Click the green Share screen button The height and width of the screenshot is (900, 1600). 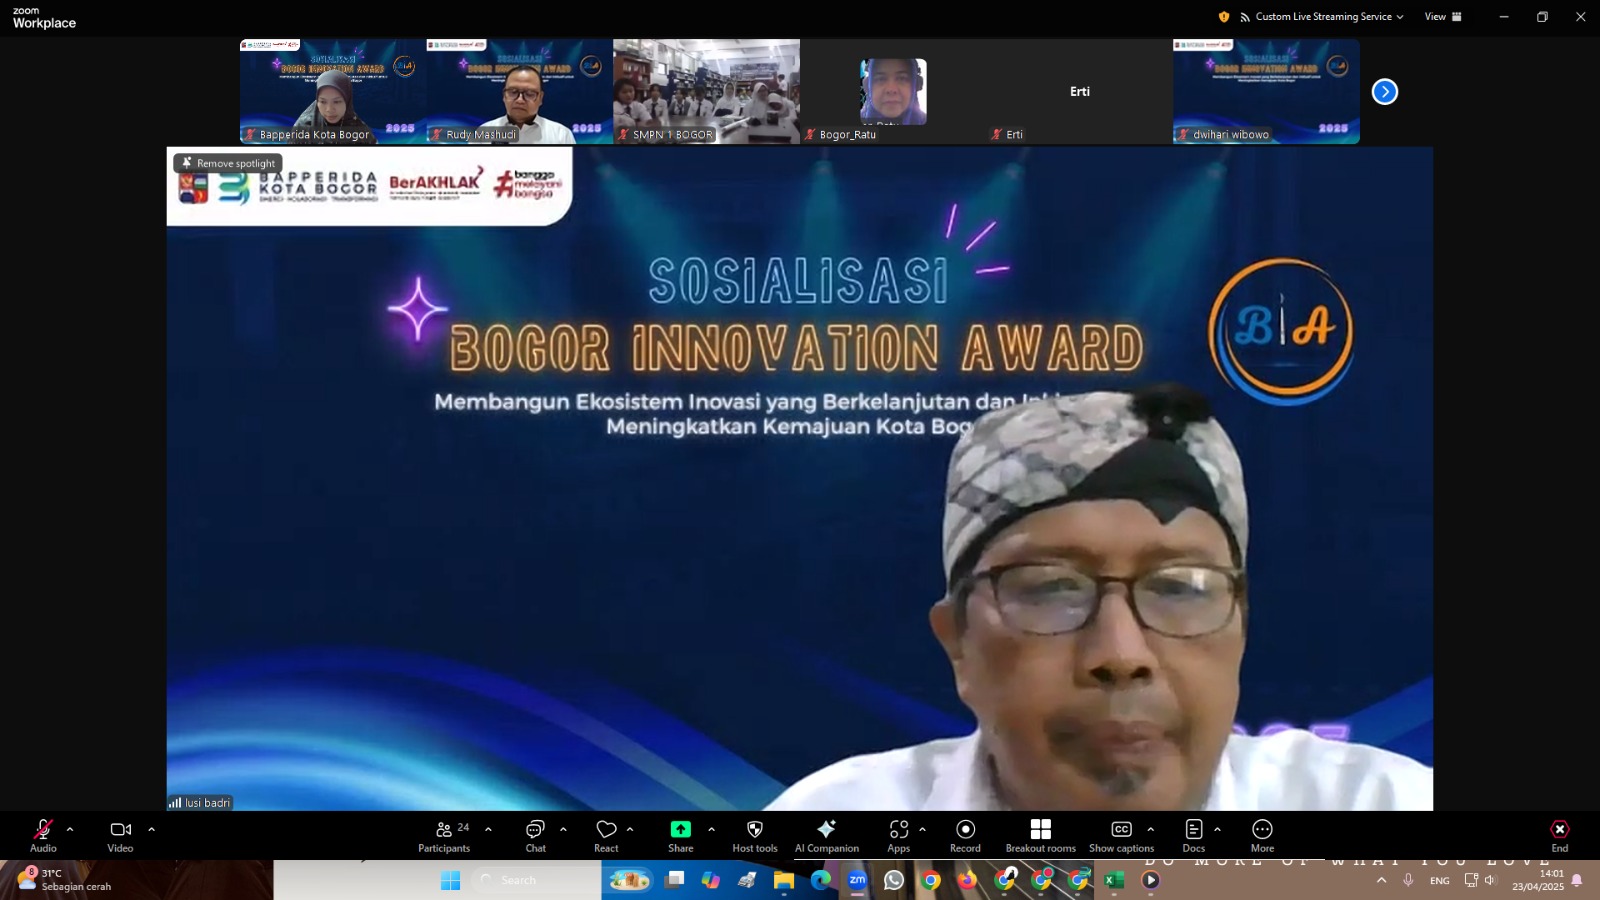tap(681, 836)
